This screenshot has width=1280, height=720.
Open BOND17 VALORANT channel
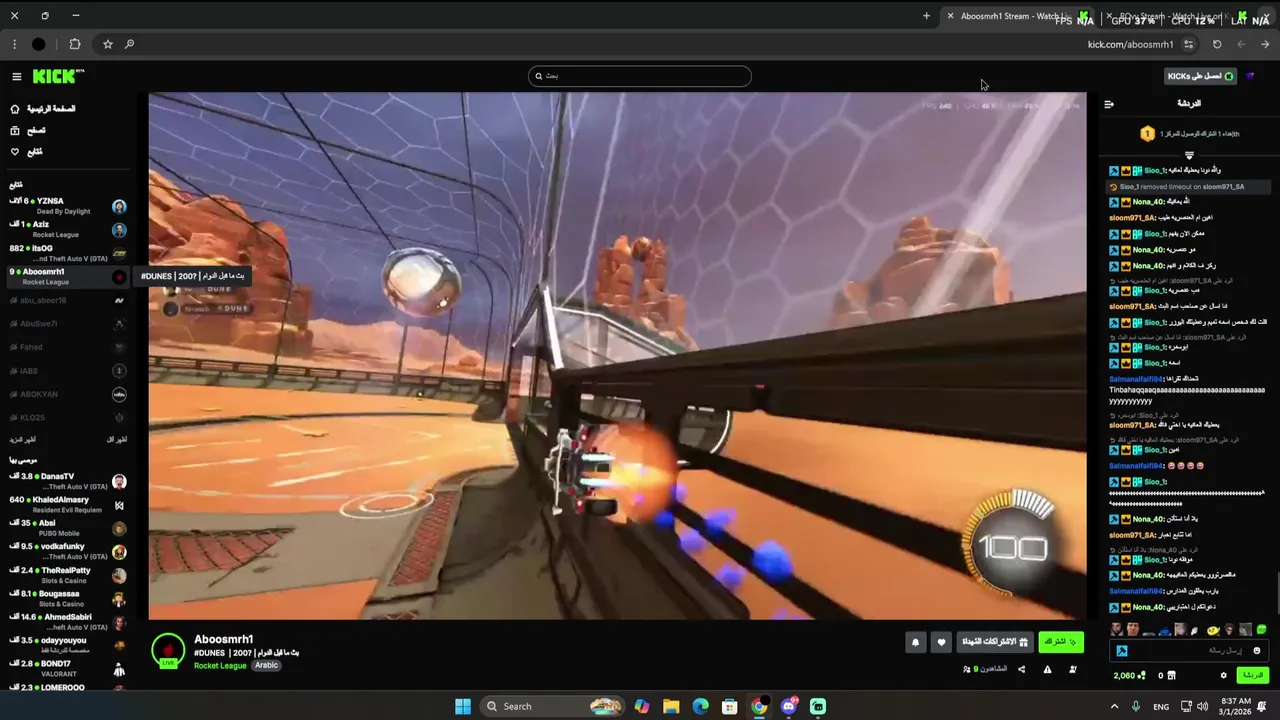pos(68,668)
